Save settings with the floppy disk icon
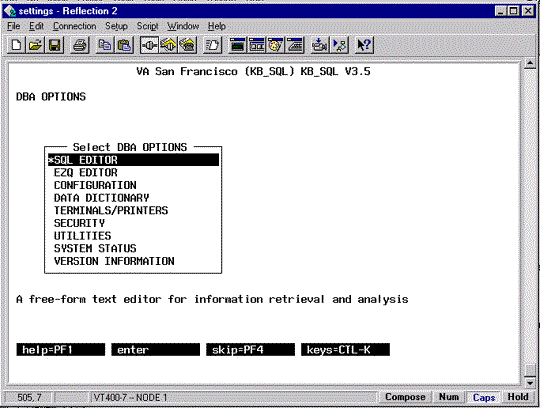This screenshot has height=408, width=540. 54,45
